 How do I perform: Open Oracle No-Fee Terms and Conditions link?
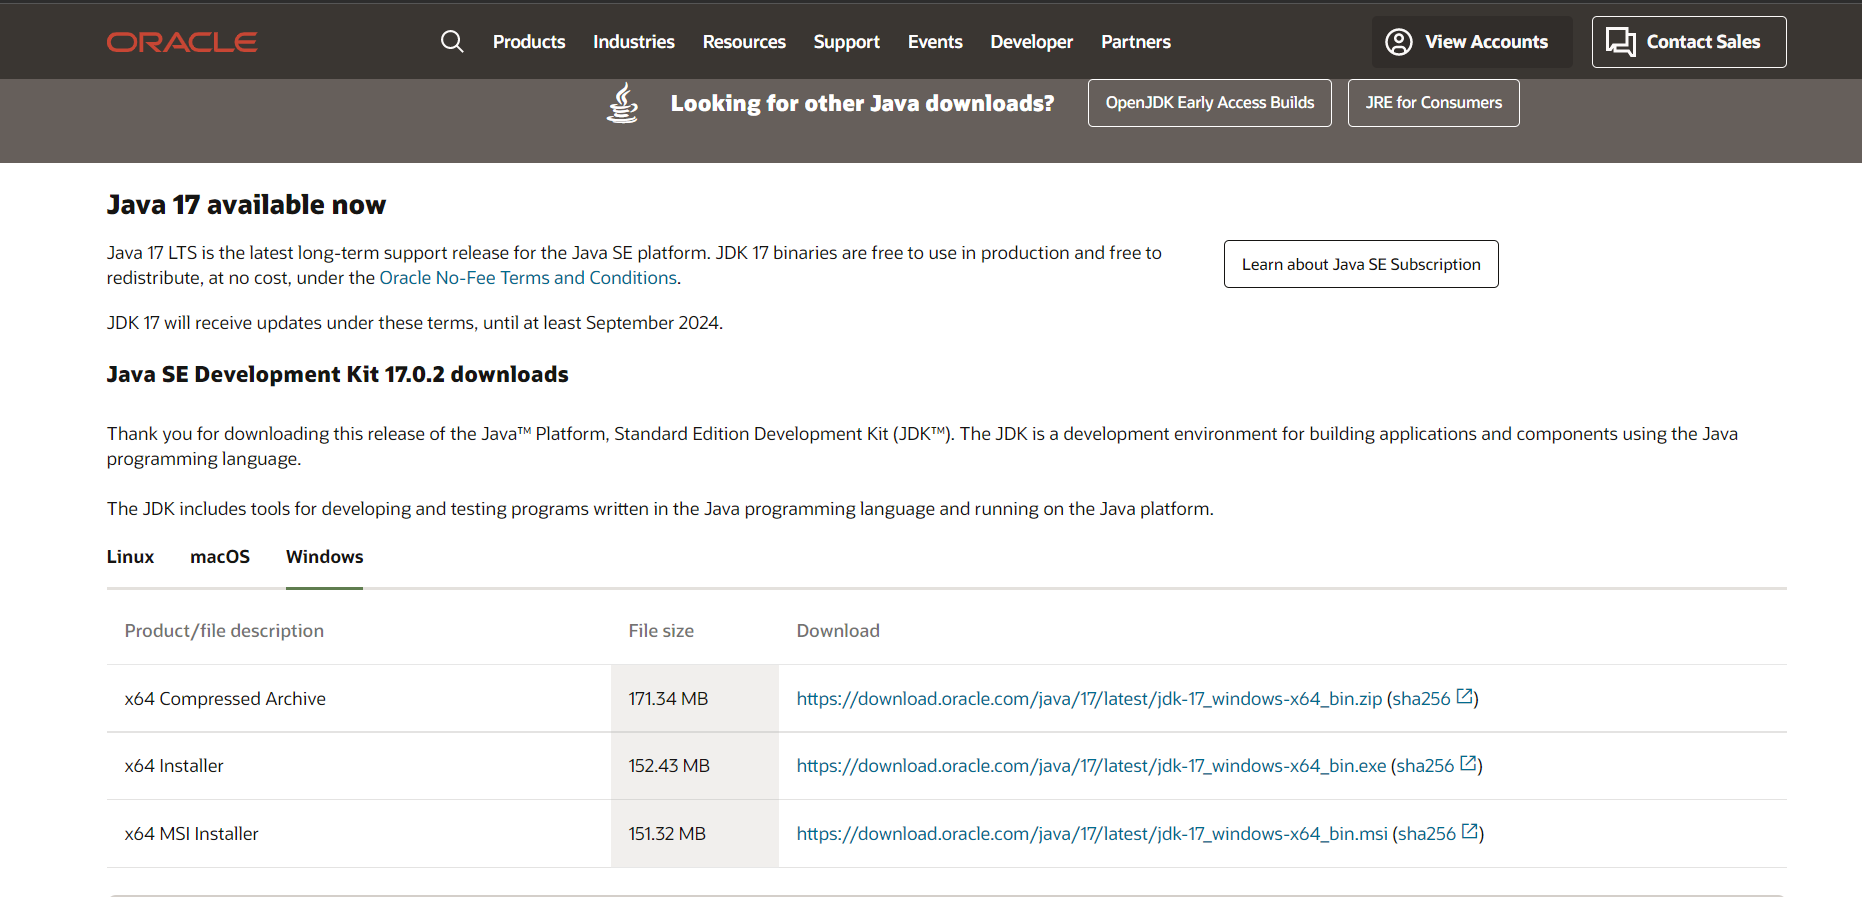[528, 278]
